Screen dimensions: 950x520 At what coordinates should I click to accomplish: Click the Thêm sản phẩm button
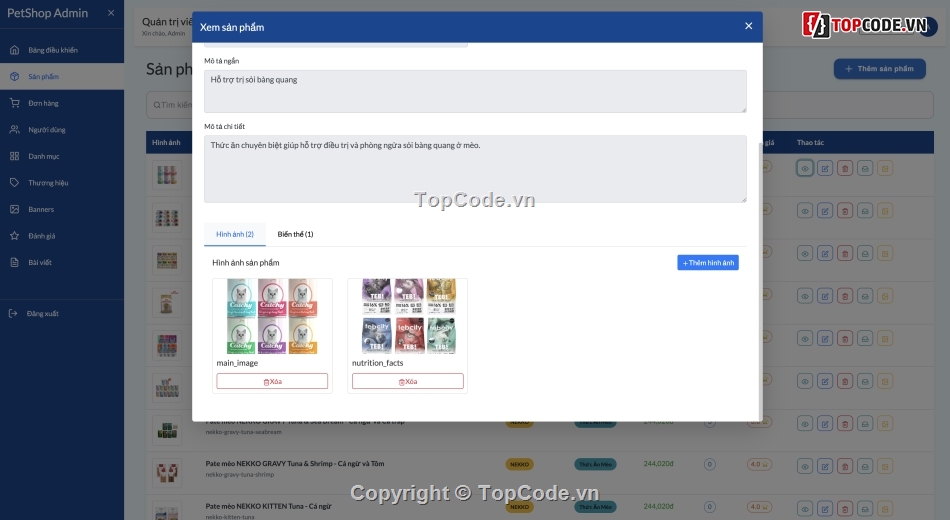coord(880,68)
